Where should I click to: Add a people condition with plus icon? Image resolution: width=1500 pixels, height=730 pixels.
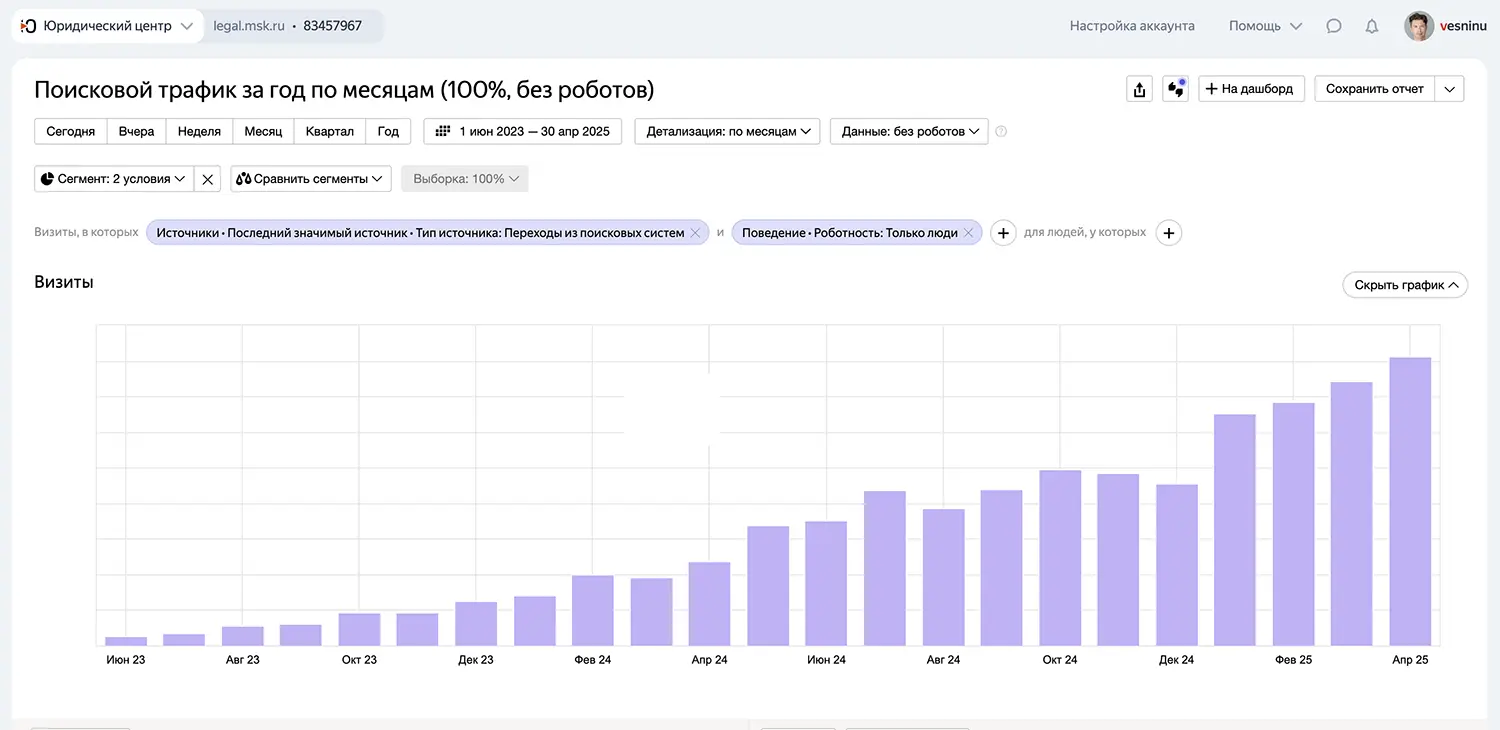pos(1168,233)
